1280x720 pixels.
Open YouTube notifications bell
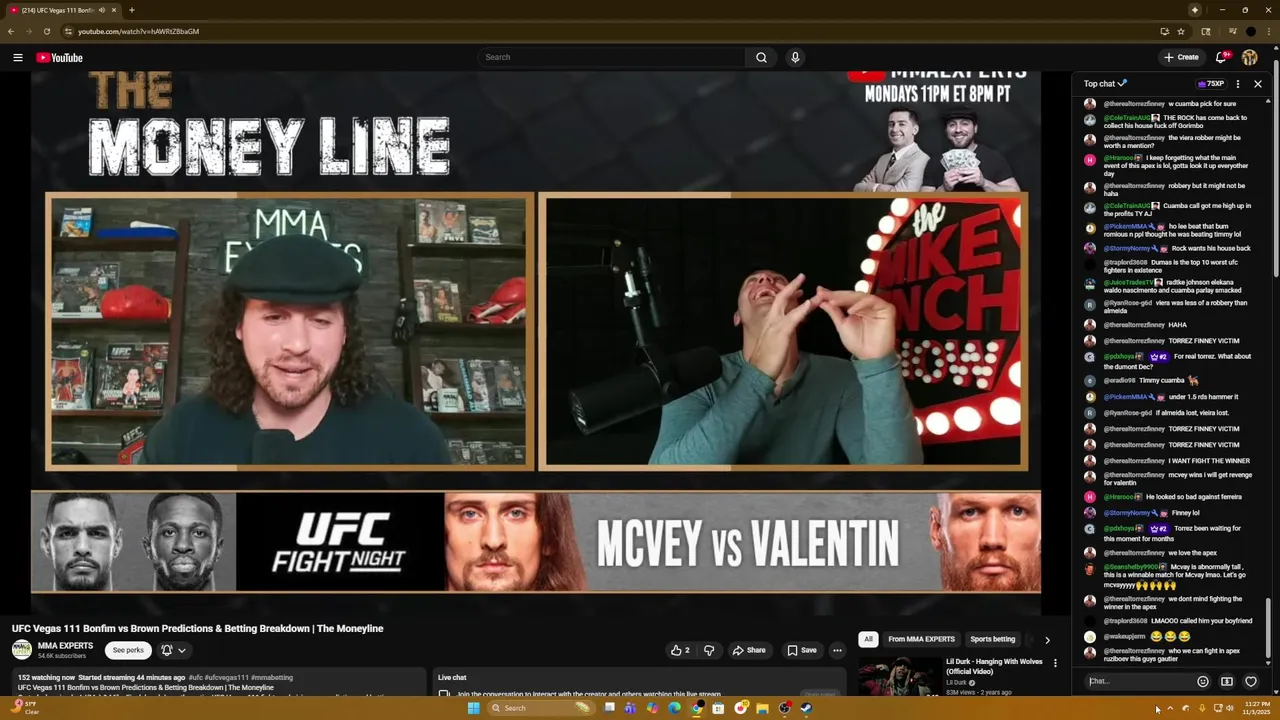(1221, 57)
